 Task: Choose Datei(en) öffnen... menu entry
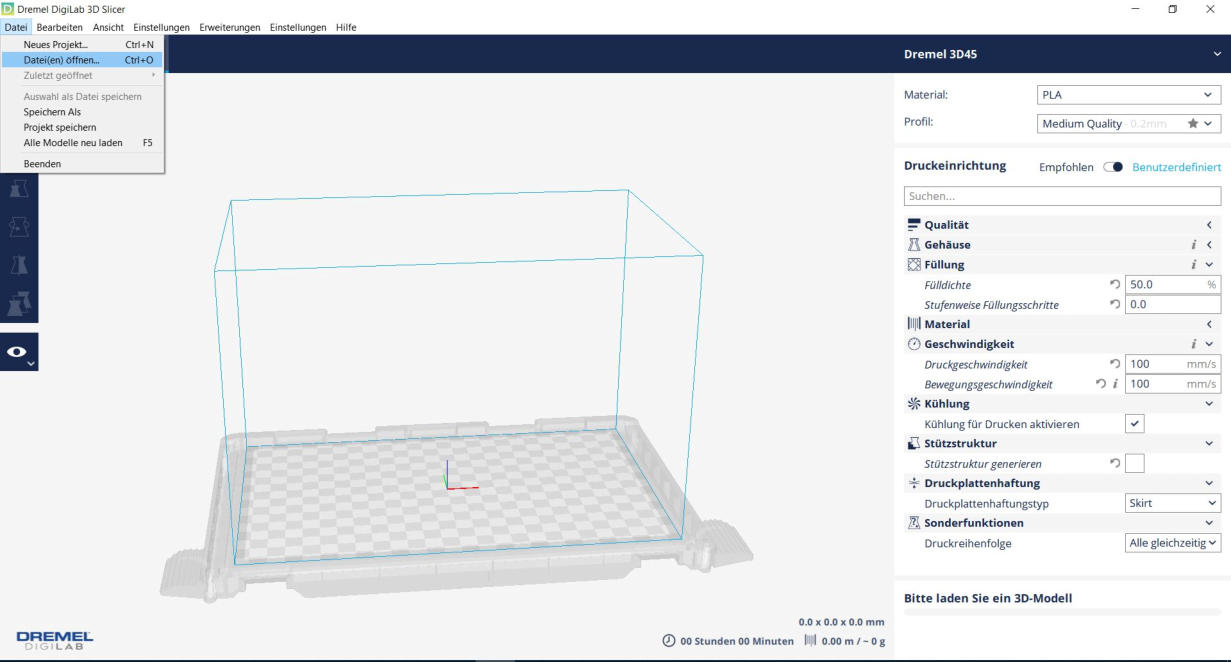(x=83, y=60)
